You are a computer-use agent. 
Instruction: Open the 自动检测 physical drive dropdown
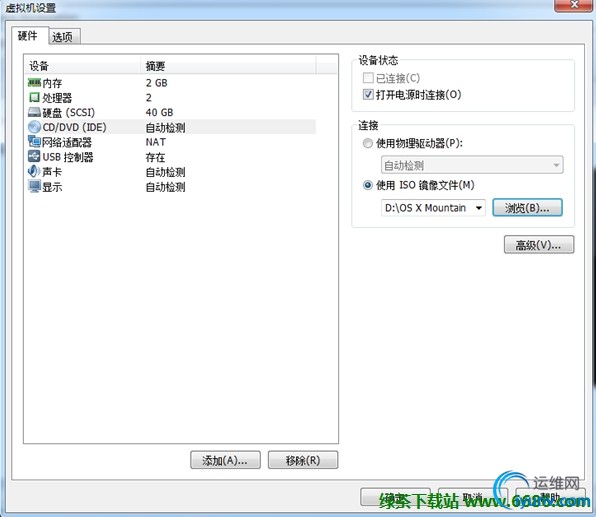tap(472, 165)
